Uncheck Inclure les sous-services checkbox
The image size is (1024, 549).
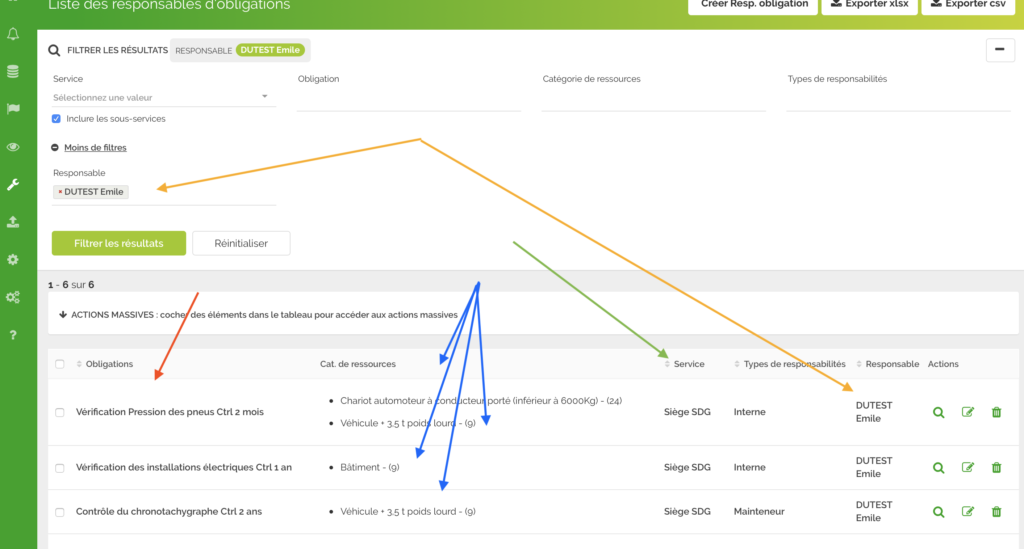57,119
